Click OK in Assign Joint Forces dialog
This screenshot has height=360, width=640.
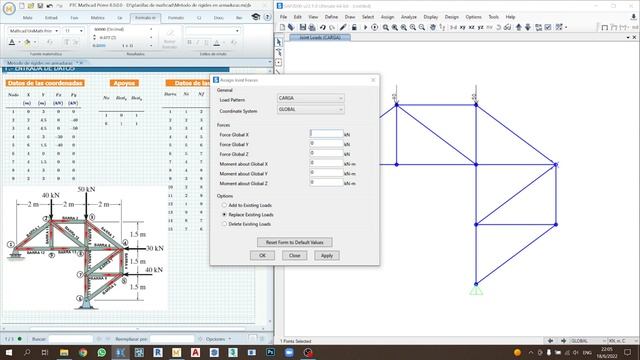tap(262, 256)
